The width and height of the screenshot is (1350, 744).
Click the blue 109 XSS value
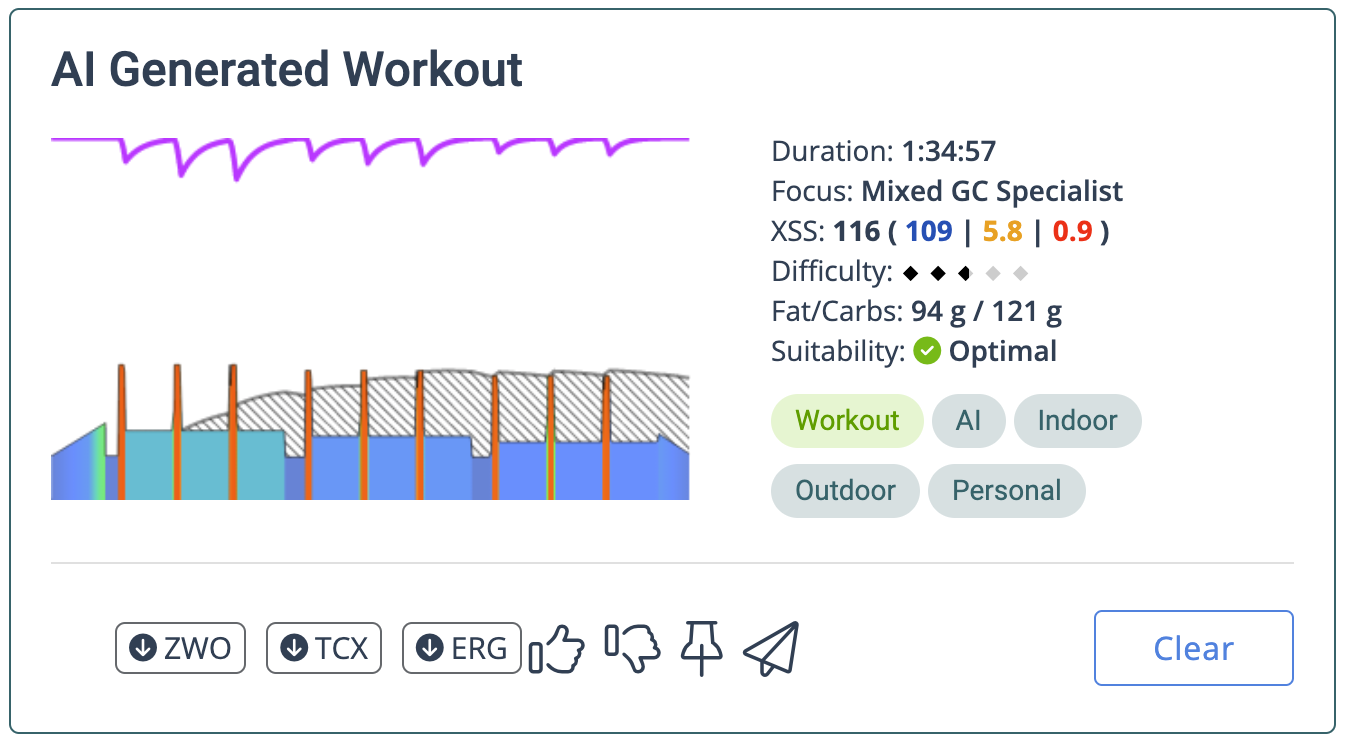pyautogui.click(x=928, y=232)
